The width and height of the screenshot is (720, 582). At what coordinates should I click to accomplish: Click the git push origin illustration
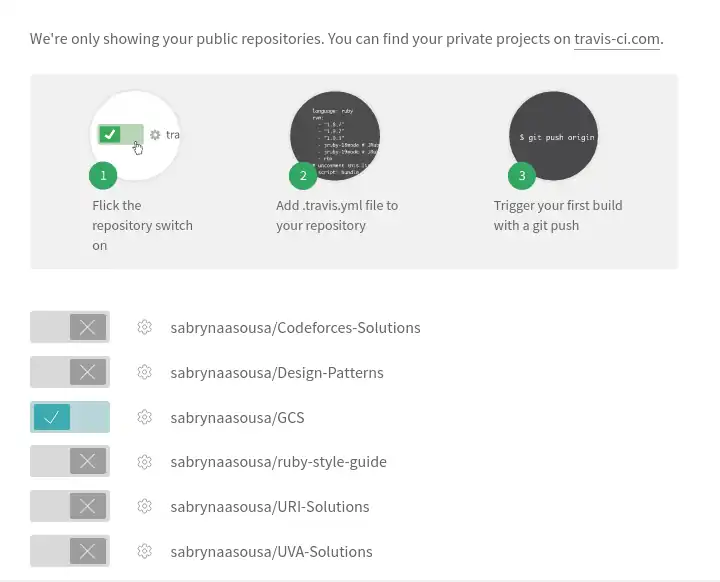point(553,136)
